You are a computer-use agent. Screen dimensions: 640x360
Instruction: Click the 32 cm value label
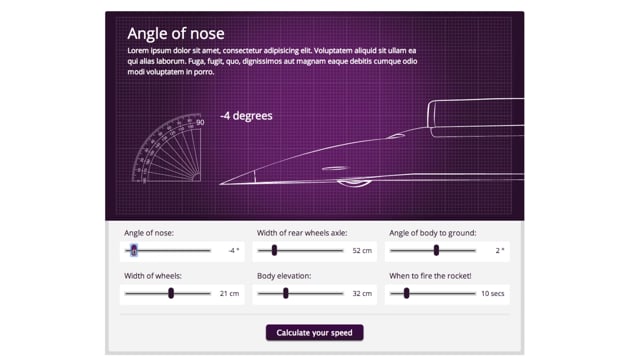362,293
